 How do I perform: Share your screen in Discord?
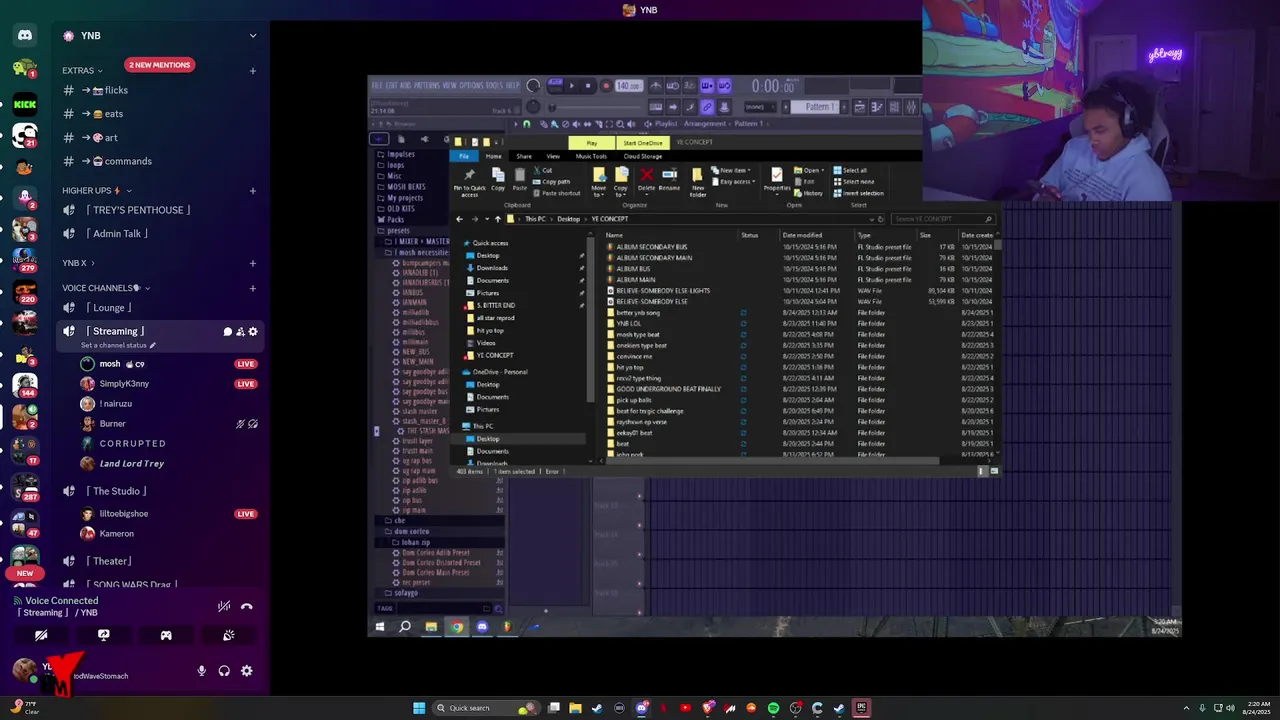tap(103, 635)
